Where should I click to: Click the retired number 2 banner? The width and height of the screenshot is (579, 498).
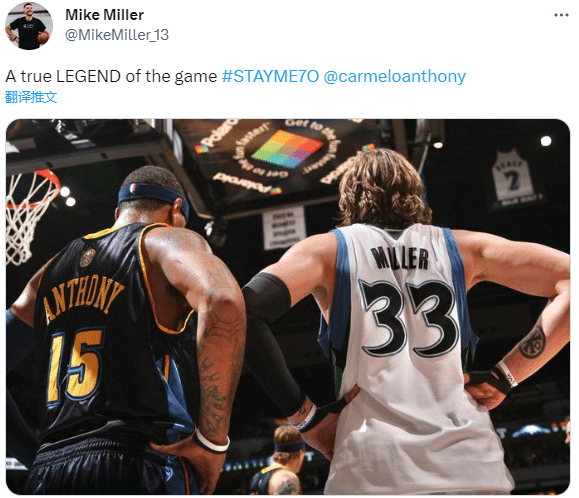513,177
